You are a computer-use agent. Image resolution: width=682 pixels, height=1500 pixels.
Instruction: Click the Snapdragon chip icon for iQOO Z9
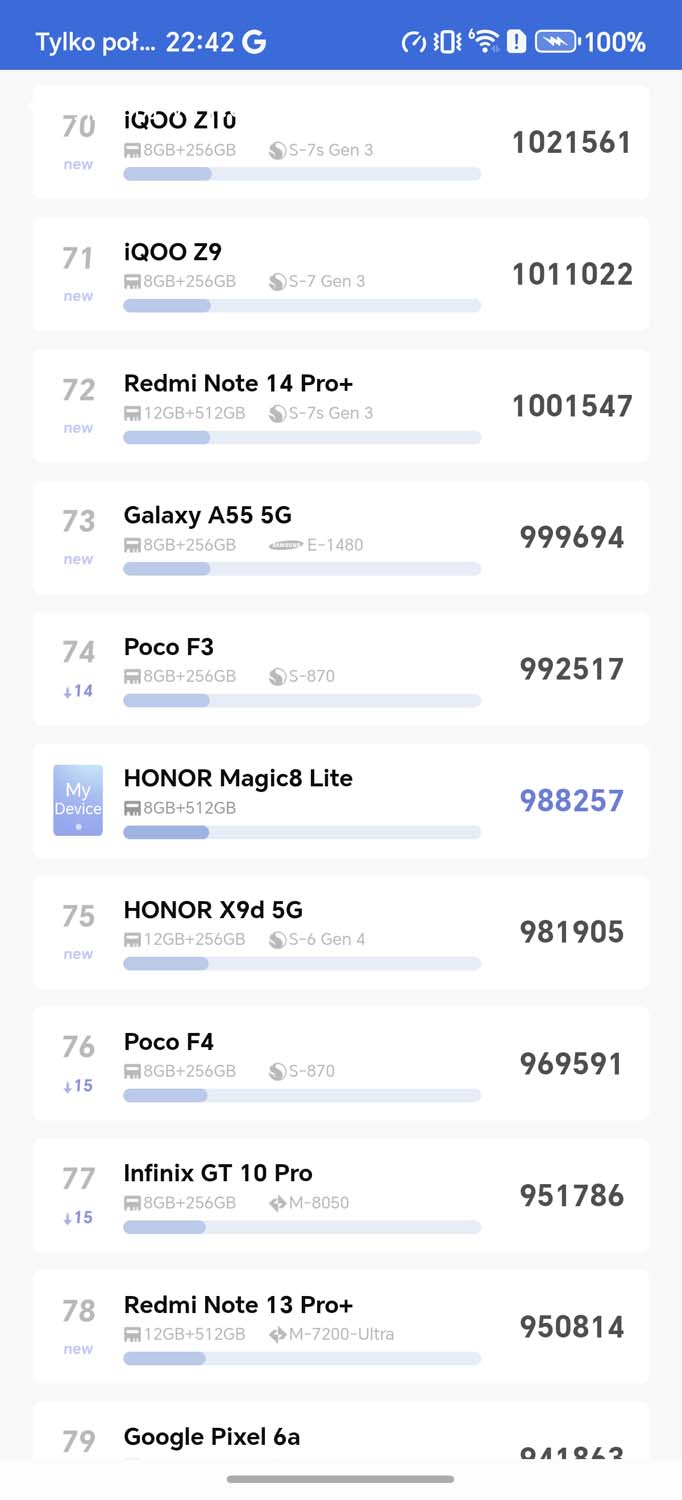click(x=277, y=282)
